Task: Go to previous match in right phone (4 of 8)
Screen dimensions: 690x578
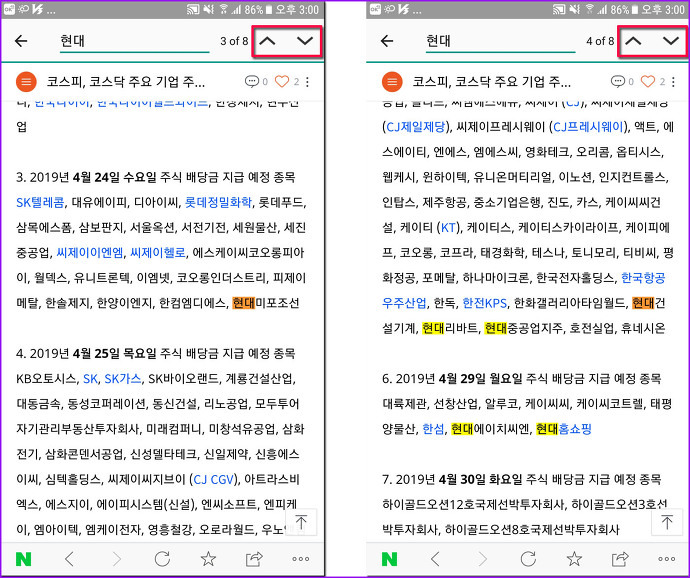Action: click(x=633, y=41)
